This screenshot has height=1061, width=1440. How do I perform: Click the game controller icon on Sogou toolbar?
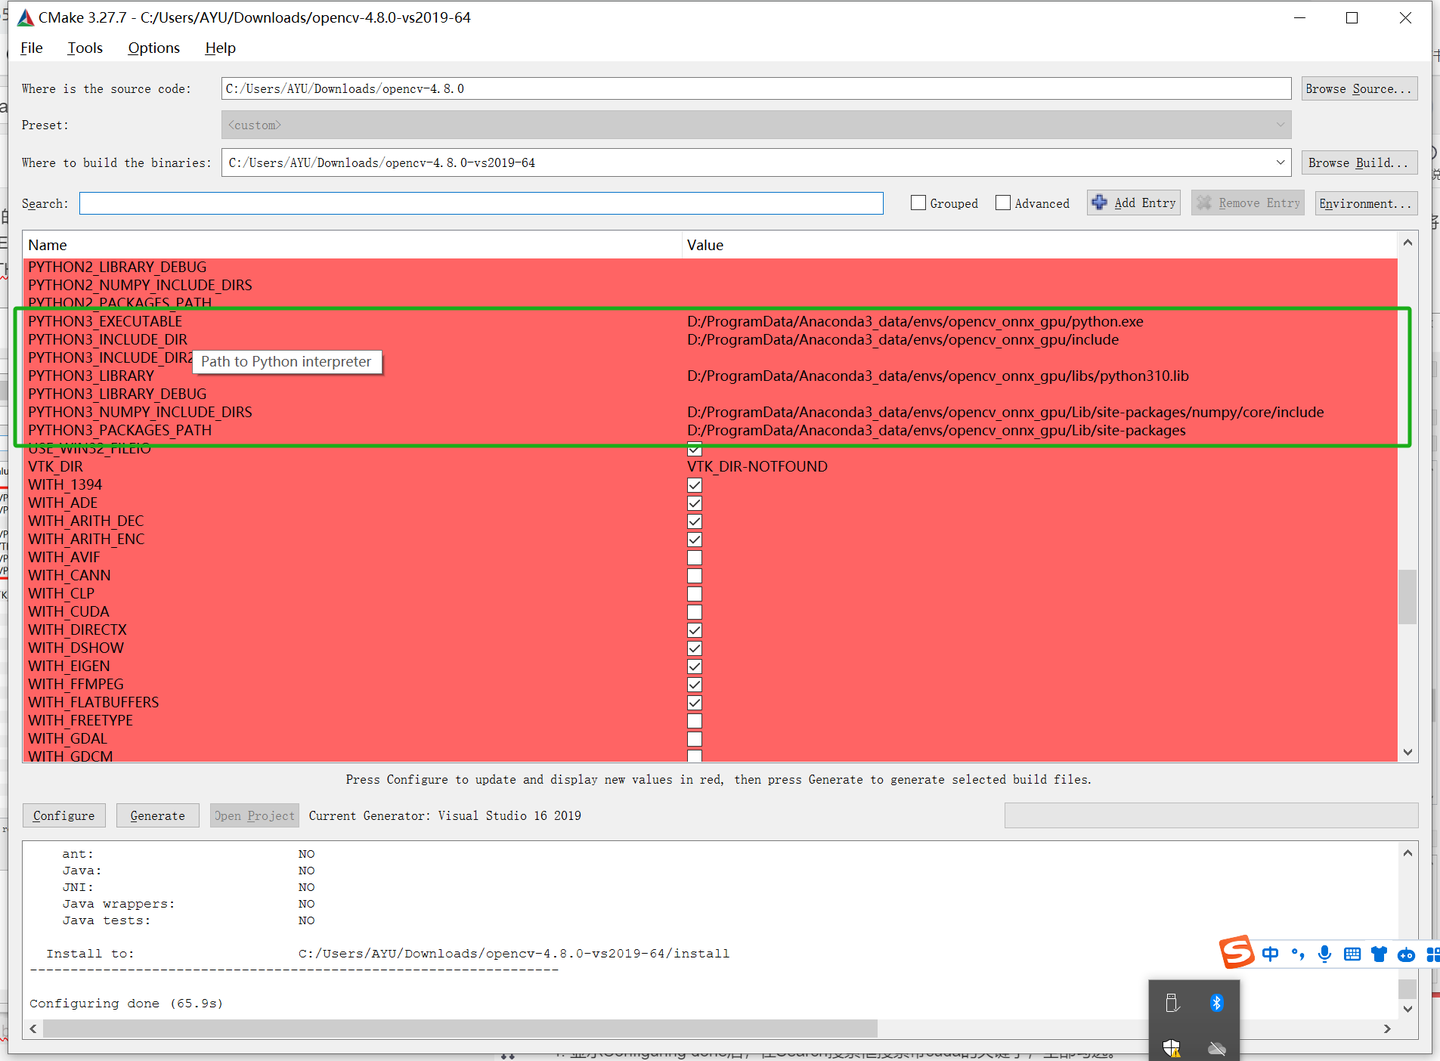[1406, 954]
